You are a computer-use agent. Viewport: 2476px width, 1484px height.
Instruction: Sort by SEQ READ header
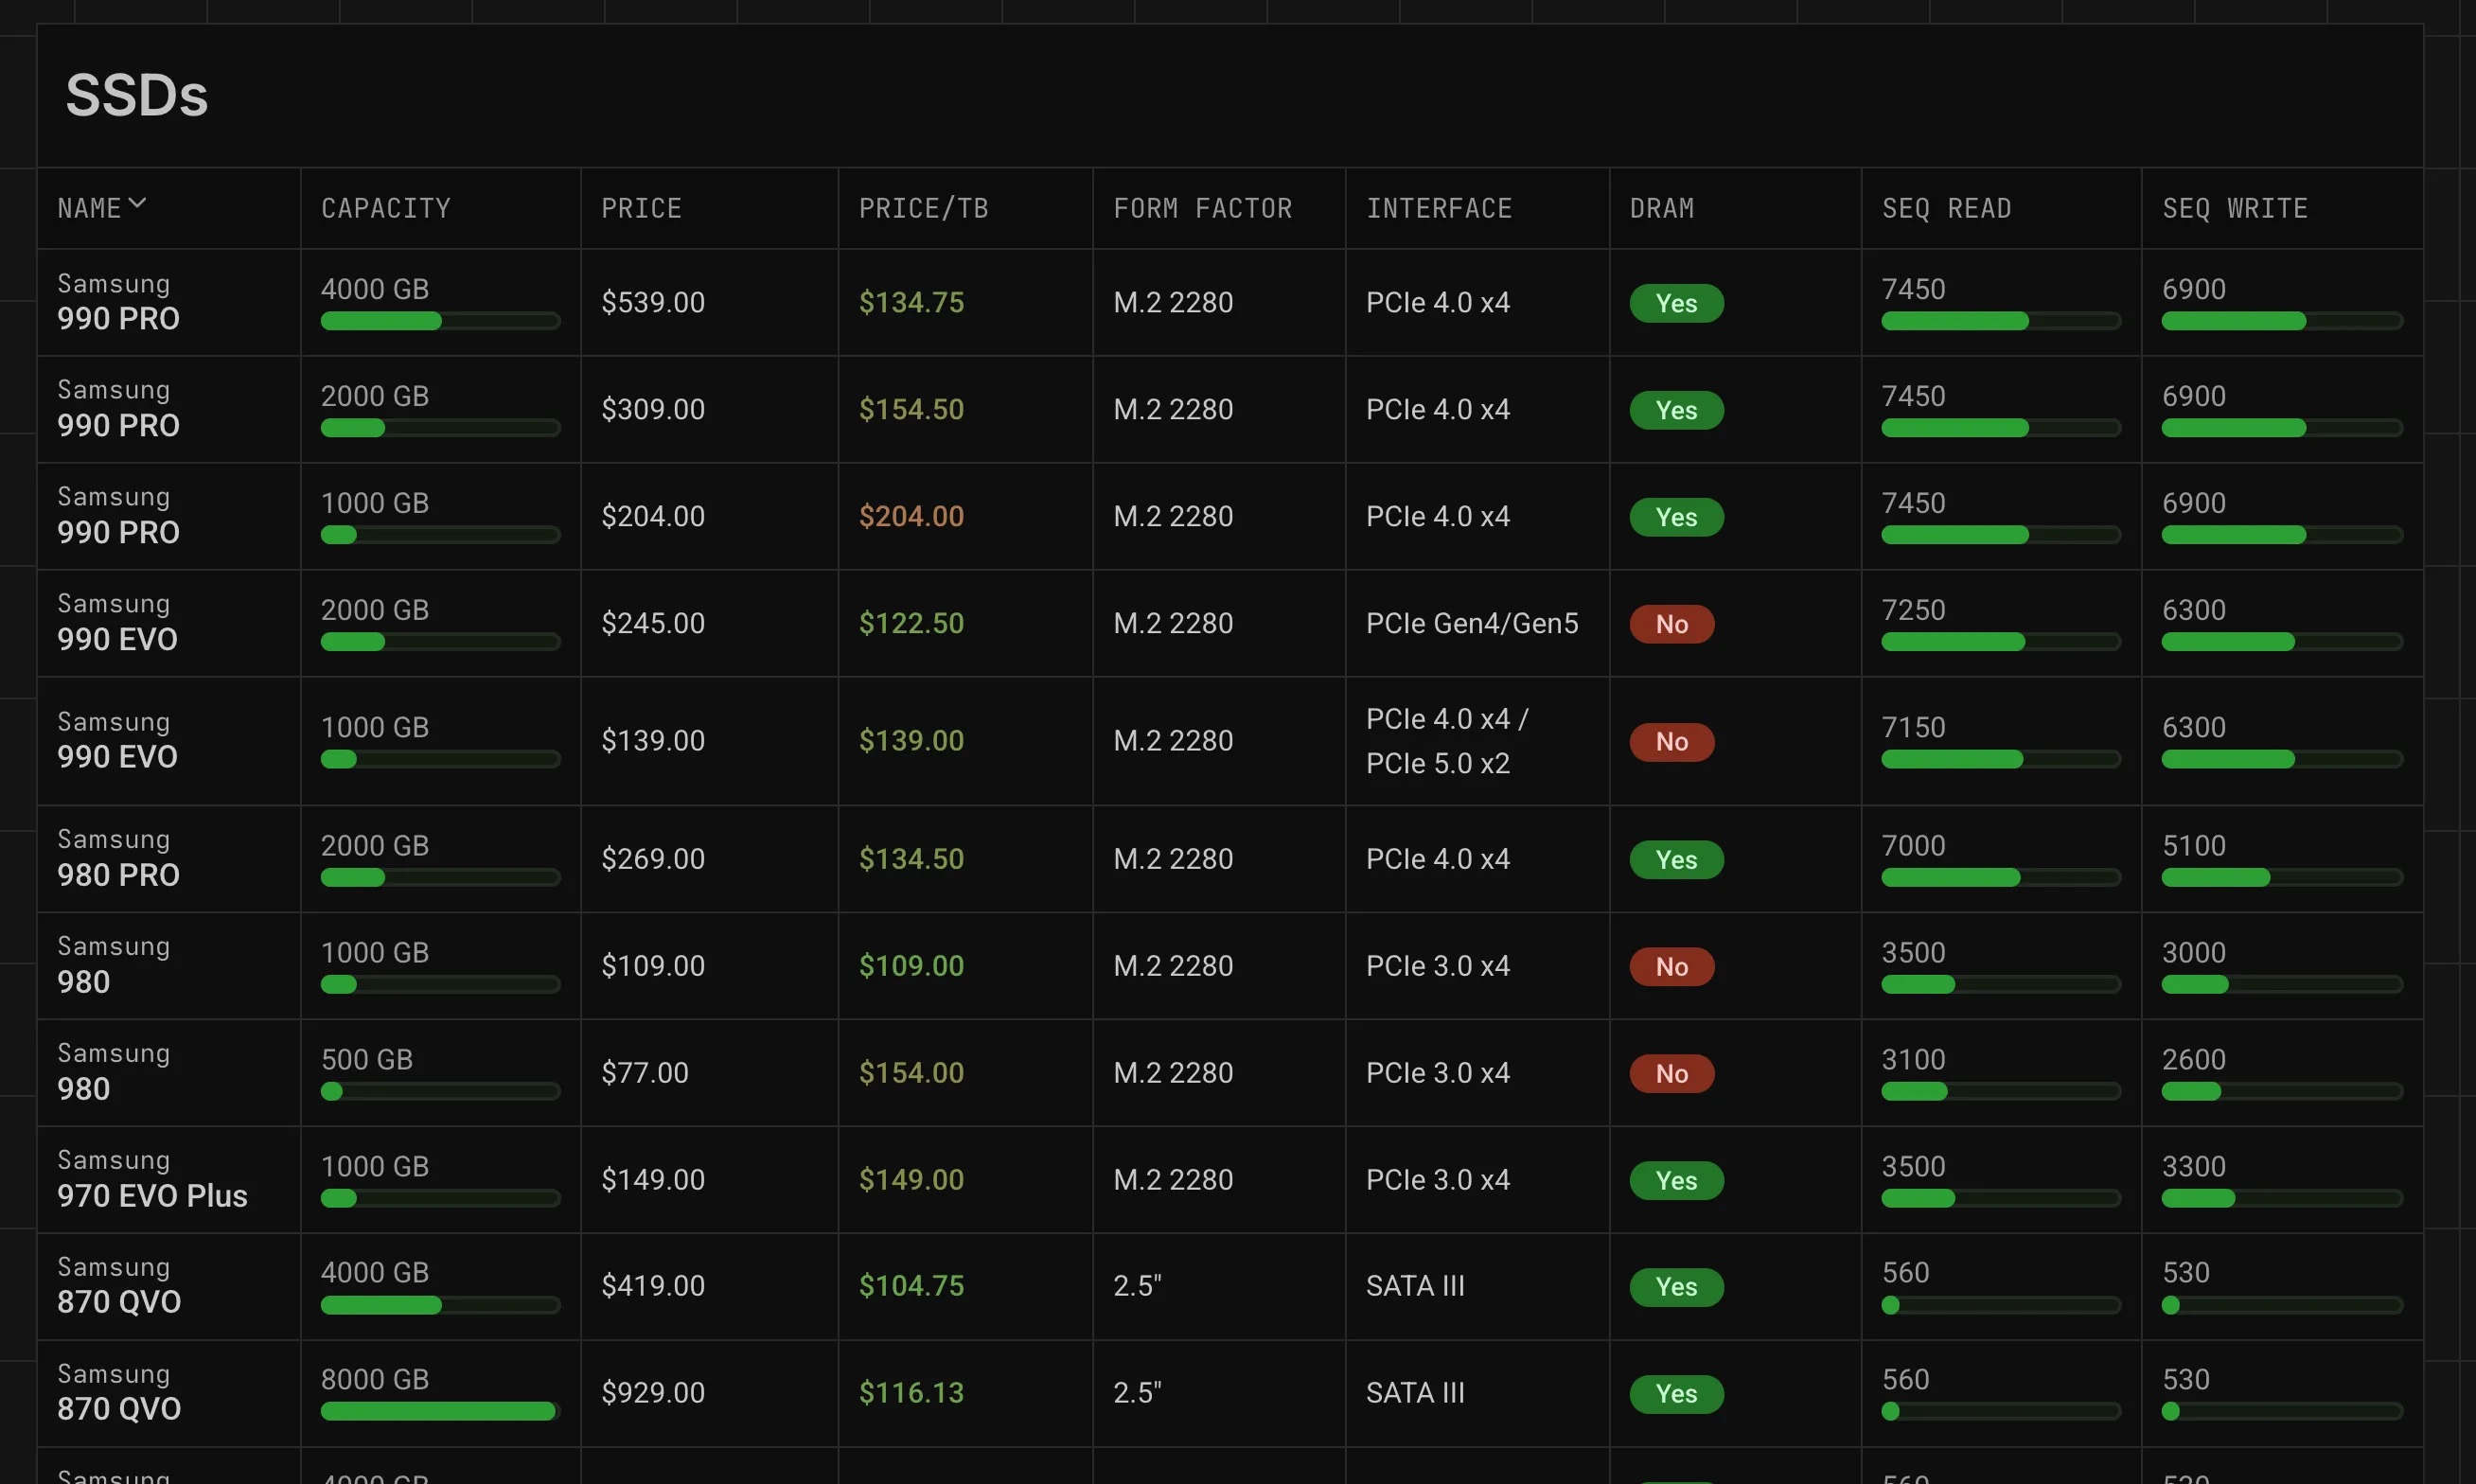1945,208
